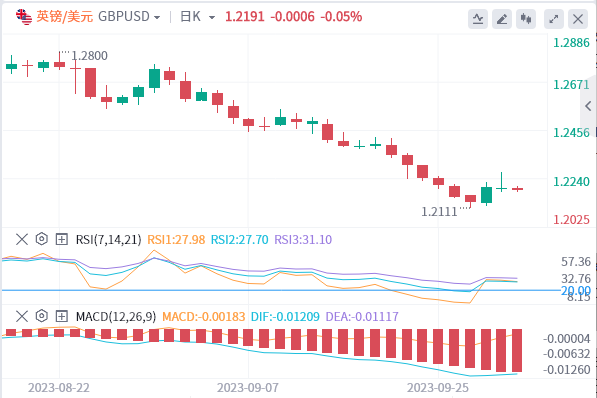Open RSI indicator settings gear
597x398 pixels.
[42, 239]
